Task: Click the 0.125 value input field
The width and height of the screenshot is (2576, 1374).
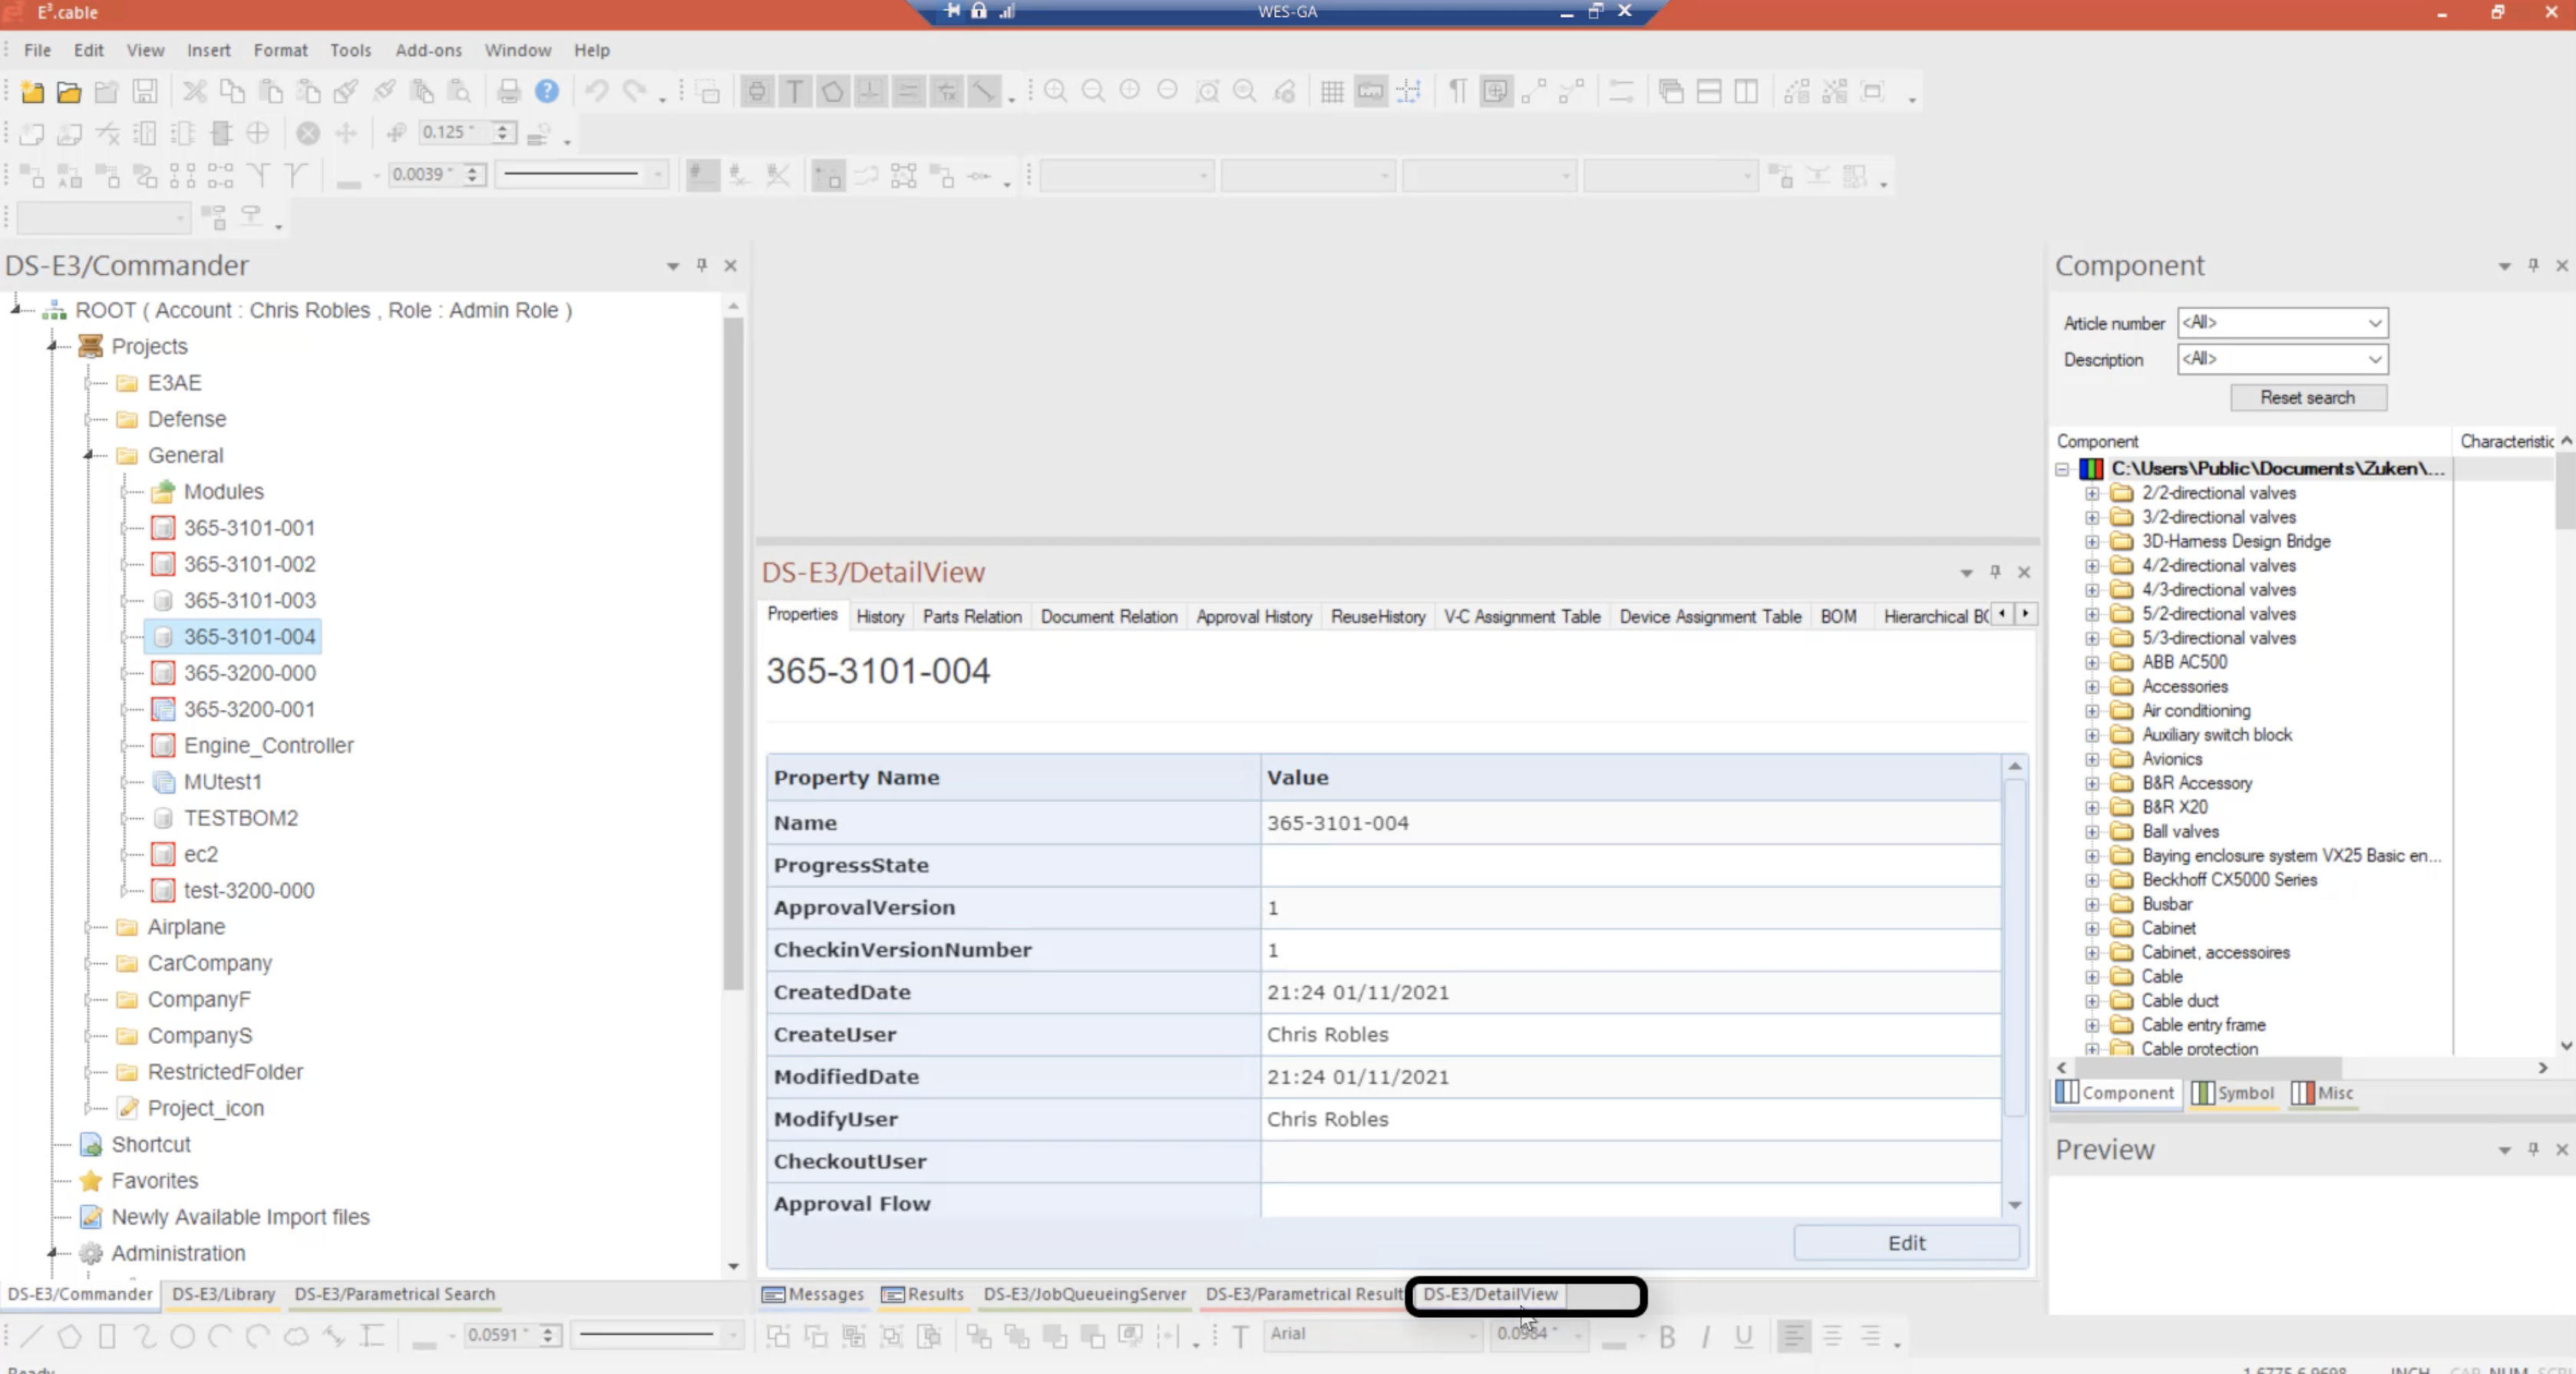Action: 455,132
